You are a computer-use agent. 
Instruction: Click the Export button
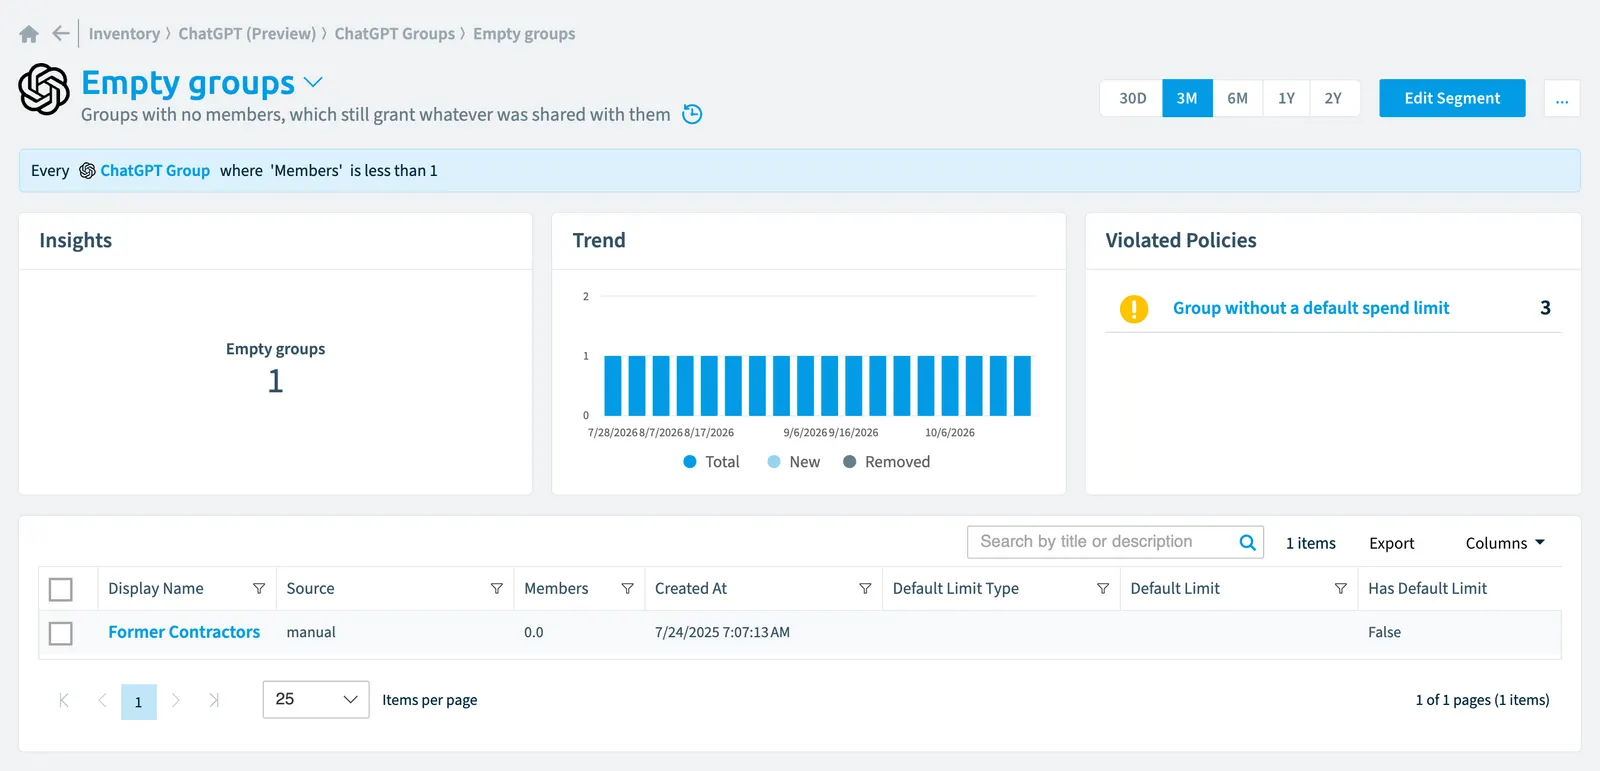(1392, 543)
